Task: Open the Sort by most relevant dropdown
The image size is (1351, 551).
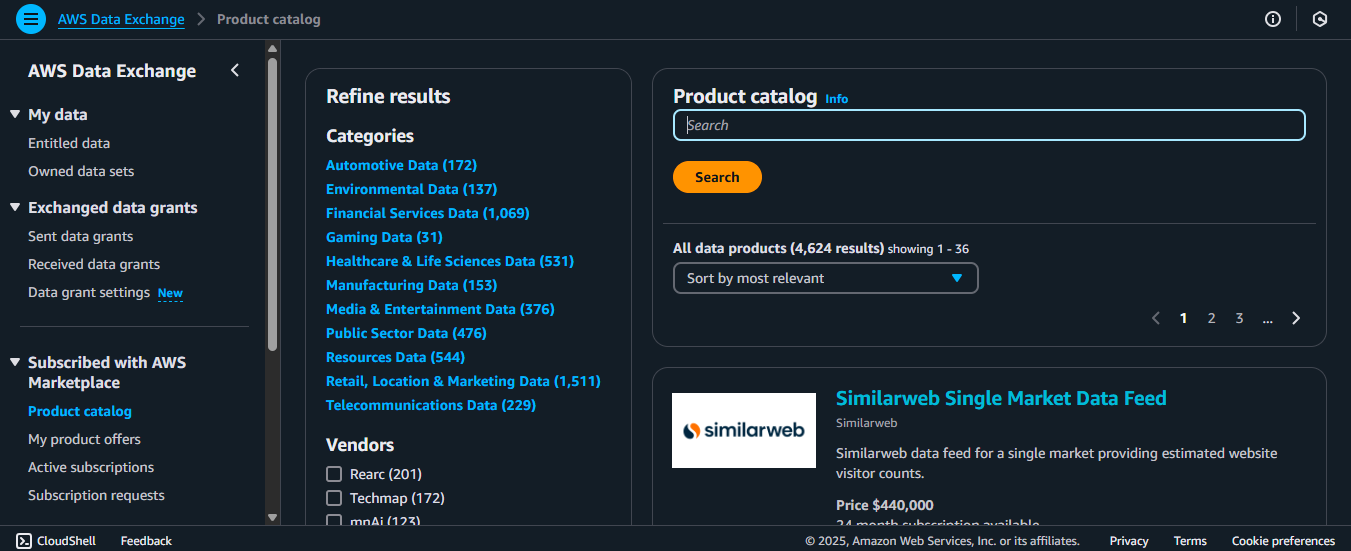Action: [x=825, y=278]
